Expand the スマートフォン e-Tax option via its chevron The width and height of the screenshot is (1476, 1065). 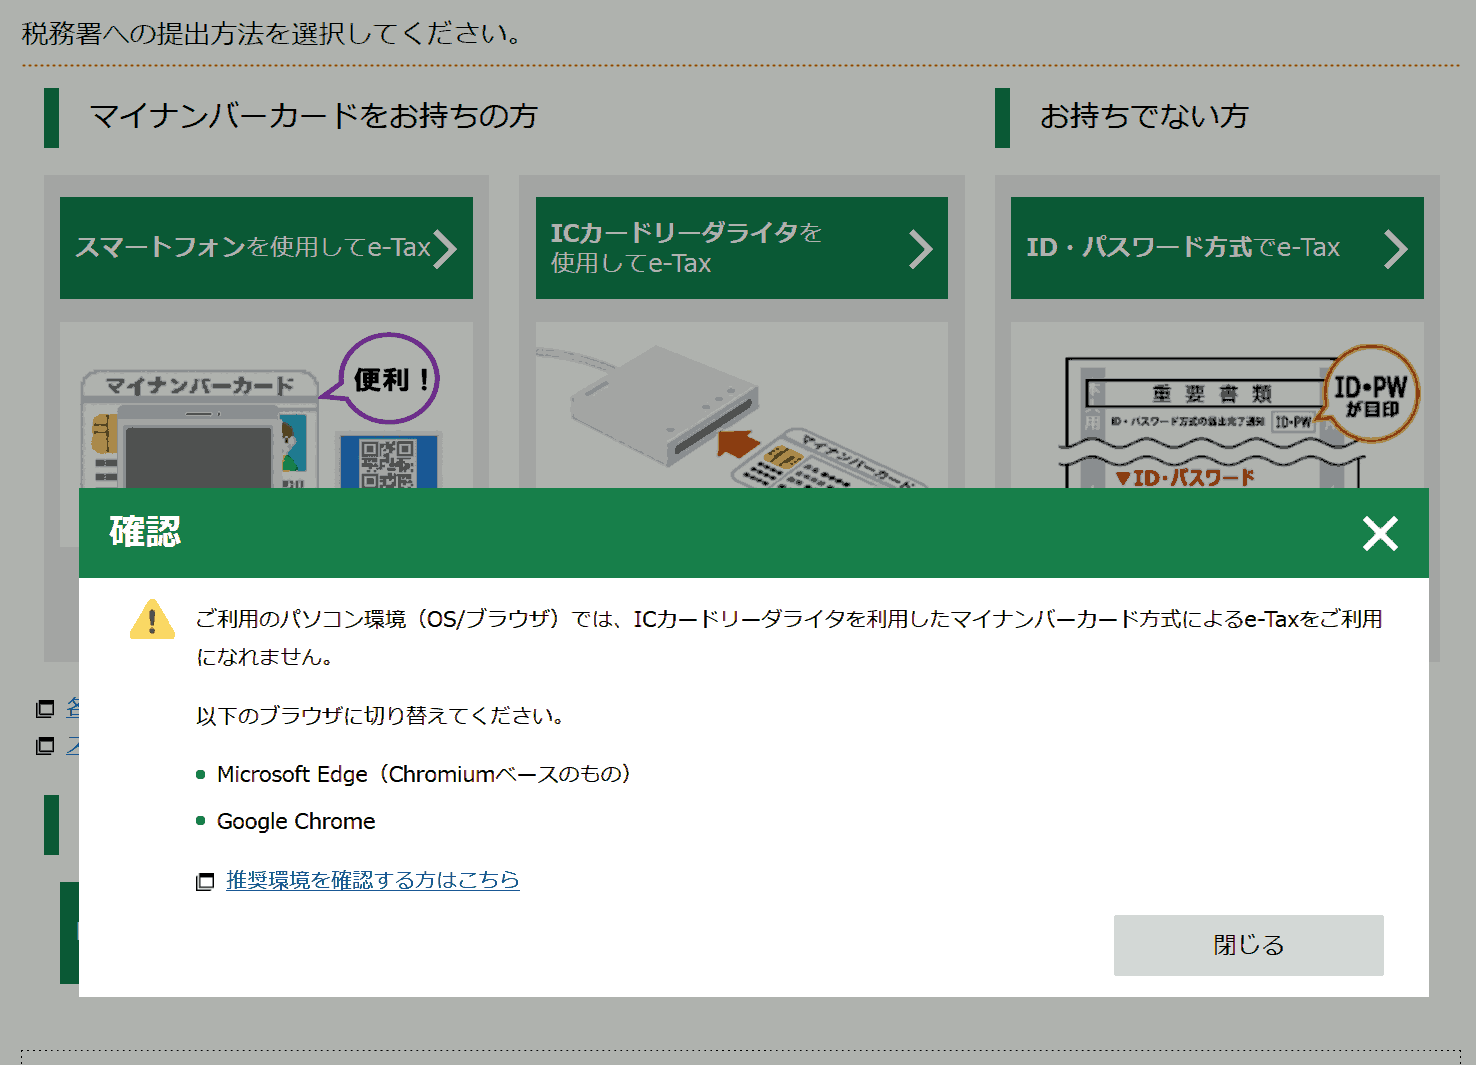[447, 248]
